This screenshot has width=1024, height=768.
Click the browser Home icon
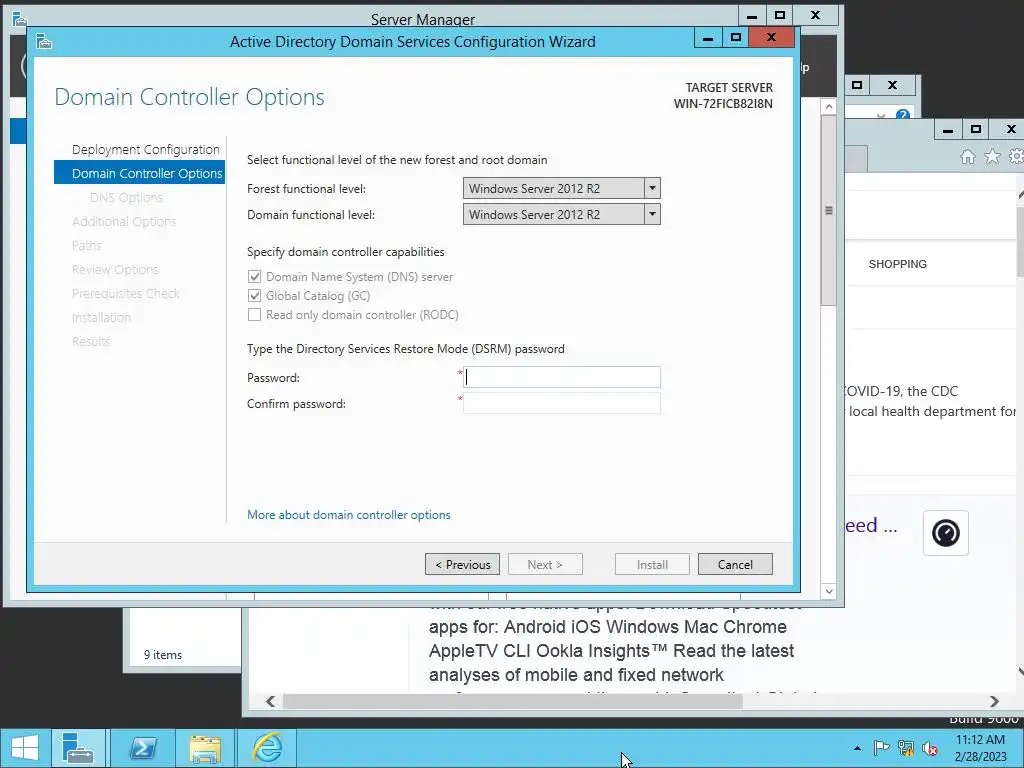click(968, 157)
